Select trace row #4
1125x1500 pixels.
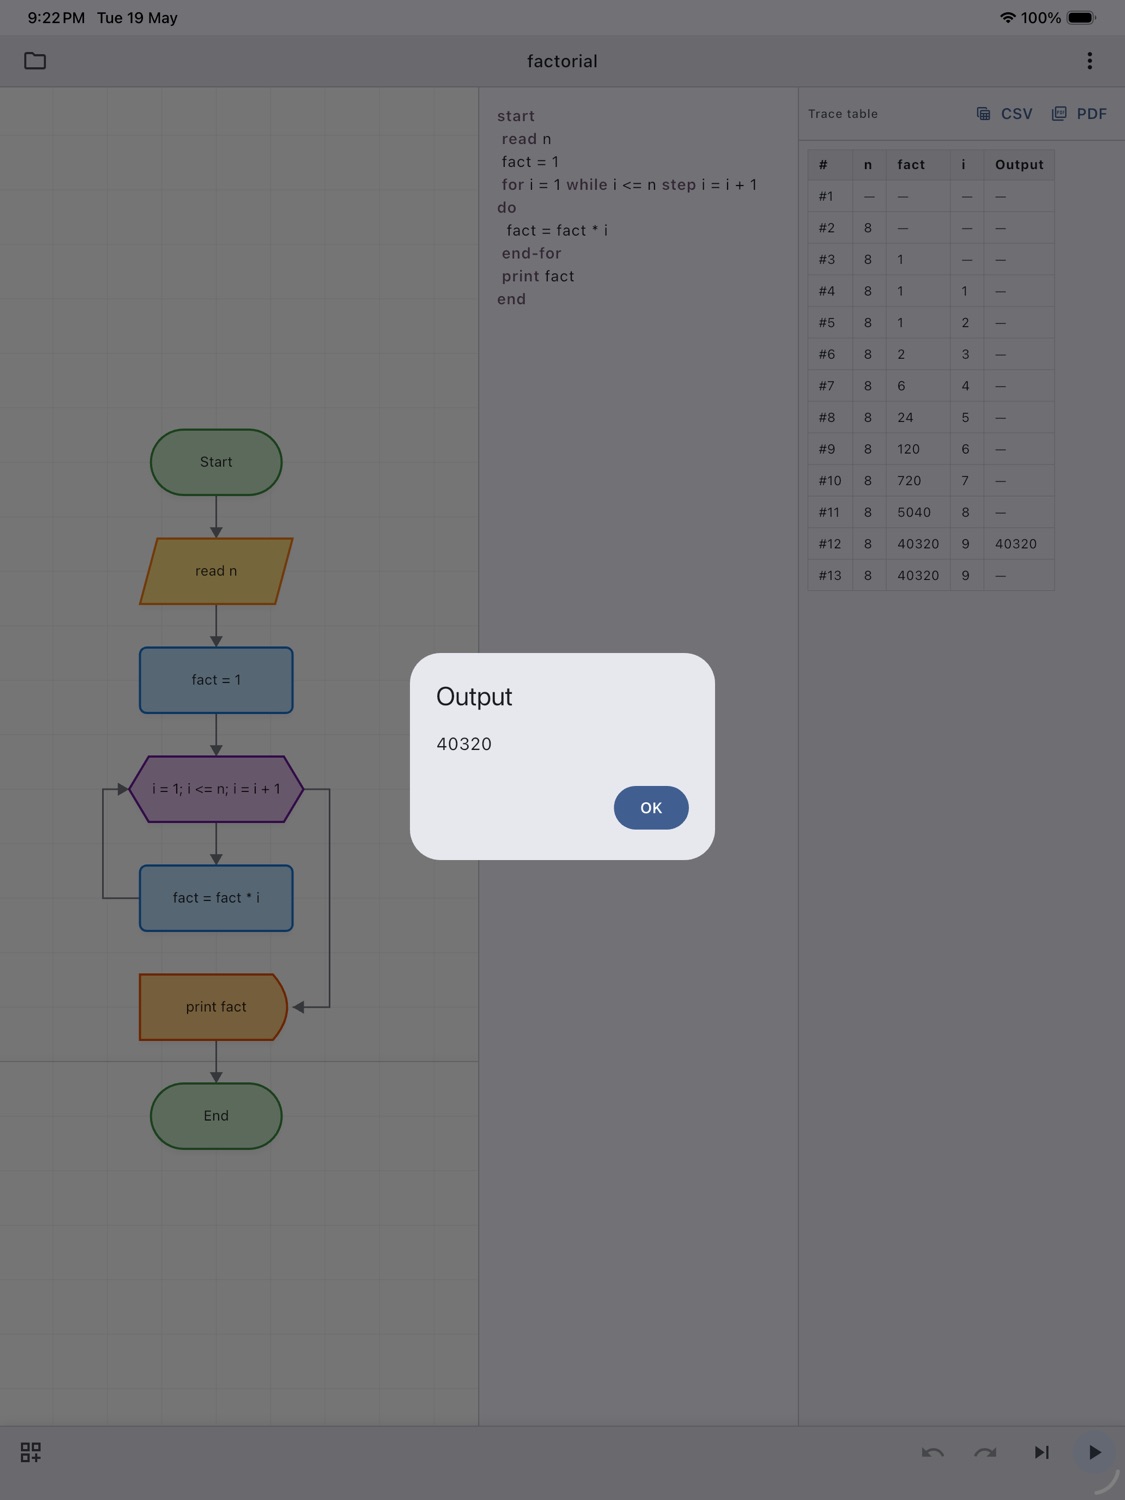931,291
